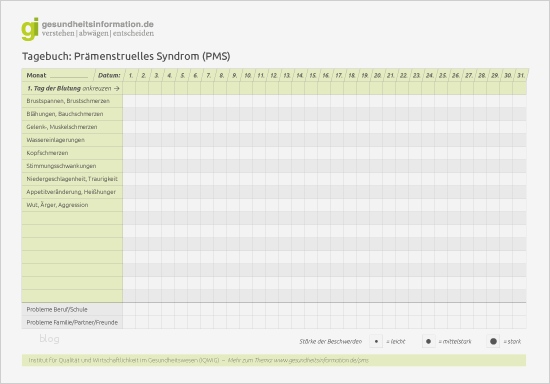Click the day 1. column header
The image size is (550, 384).
coord(130,75)
